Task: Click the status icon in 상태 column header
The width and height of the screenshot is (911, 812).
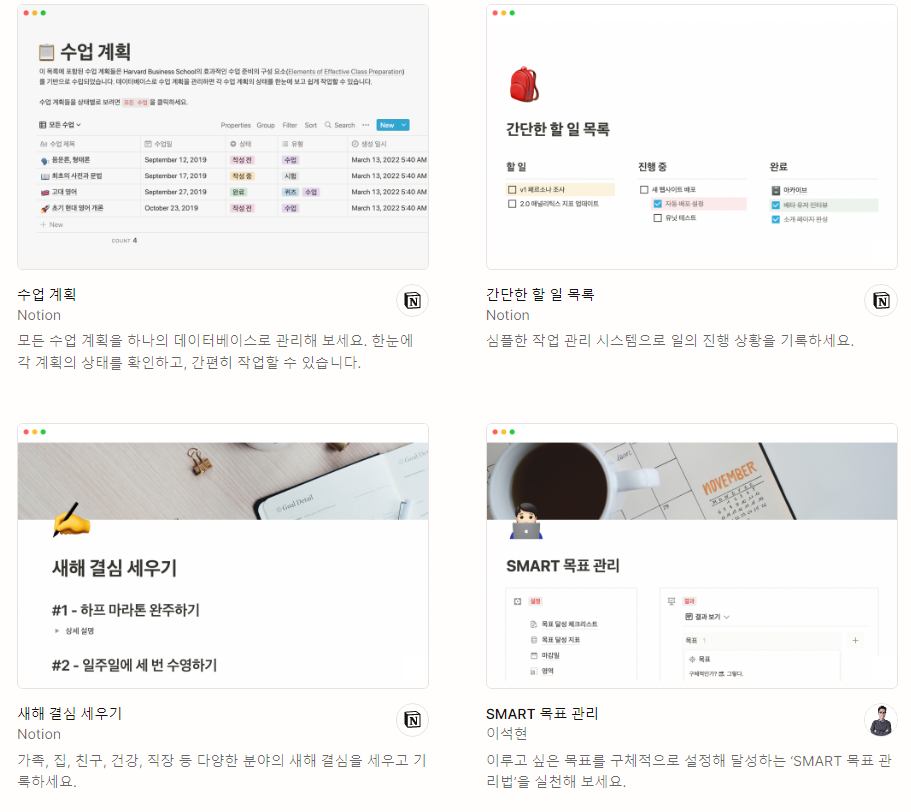Action: (233, 143)
